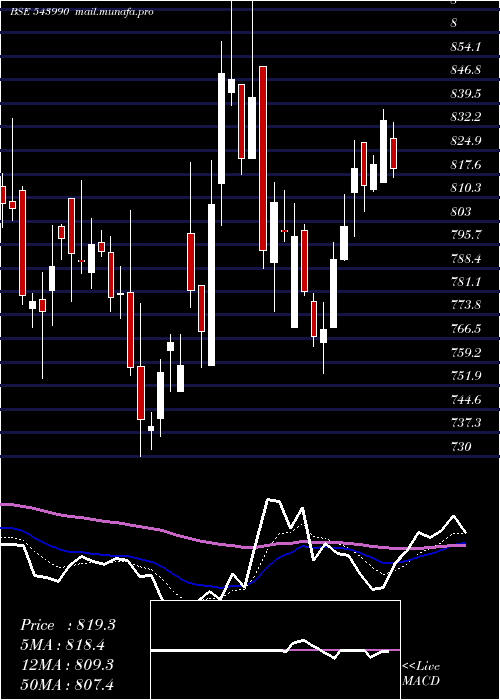500x700 pixels.
Task: Click the 824.9 price axis label
Action: click(465, 141)
